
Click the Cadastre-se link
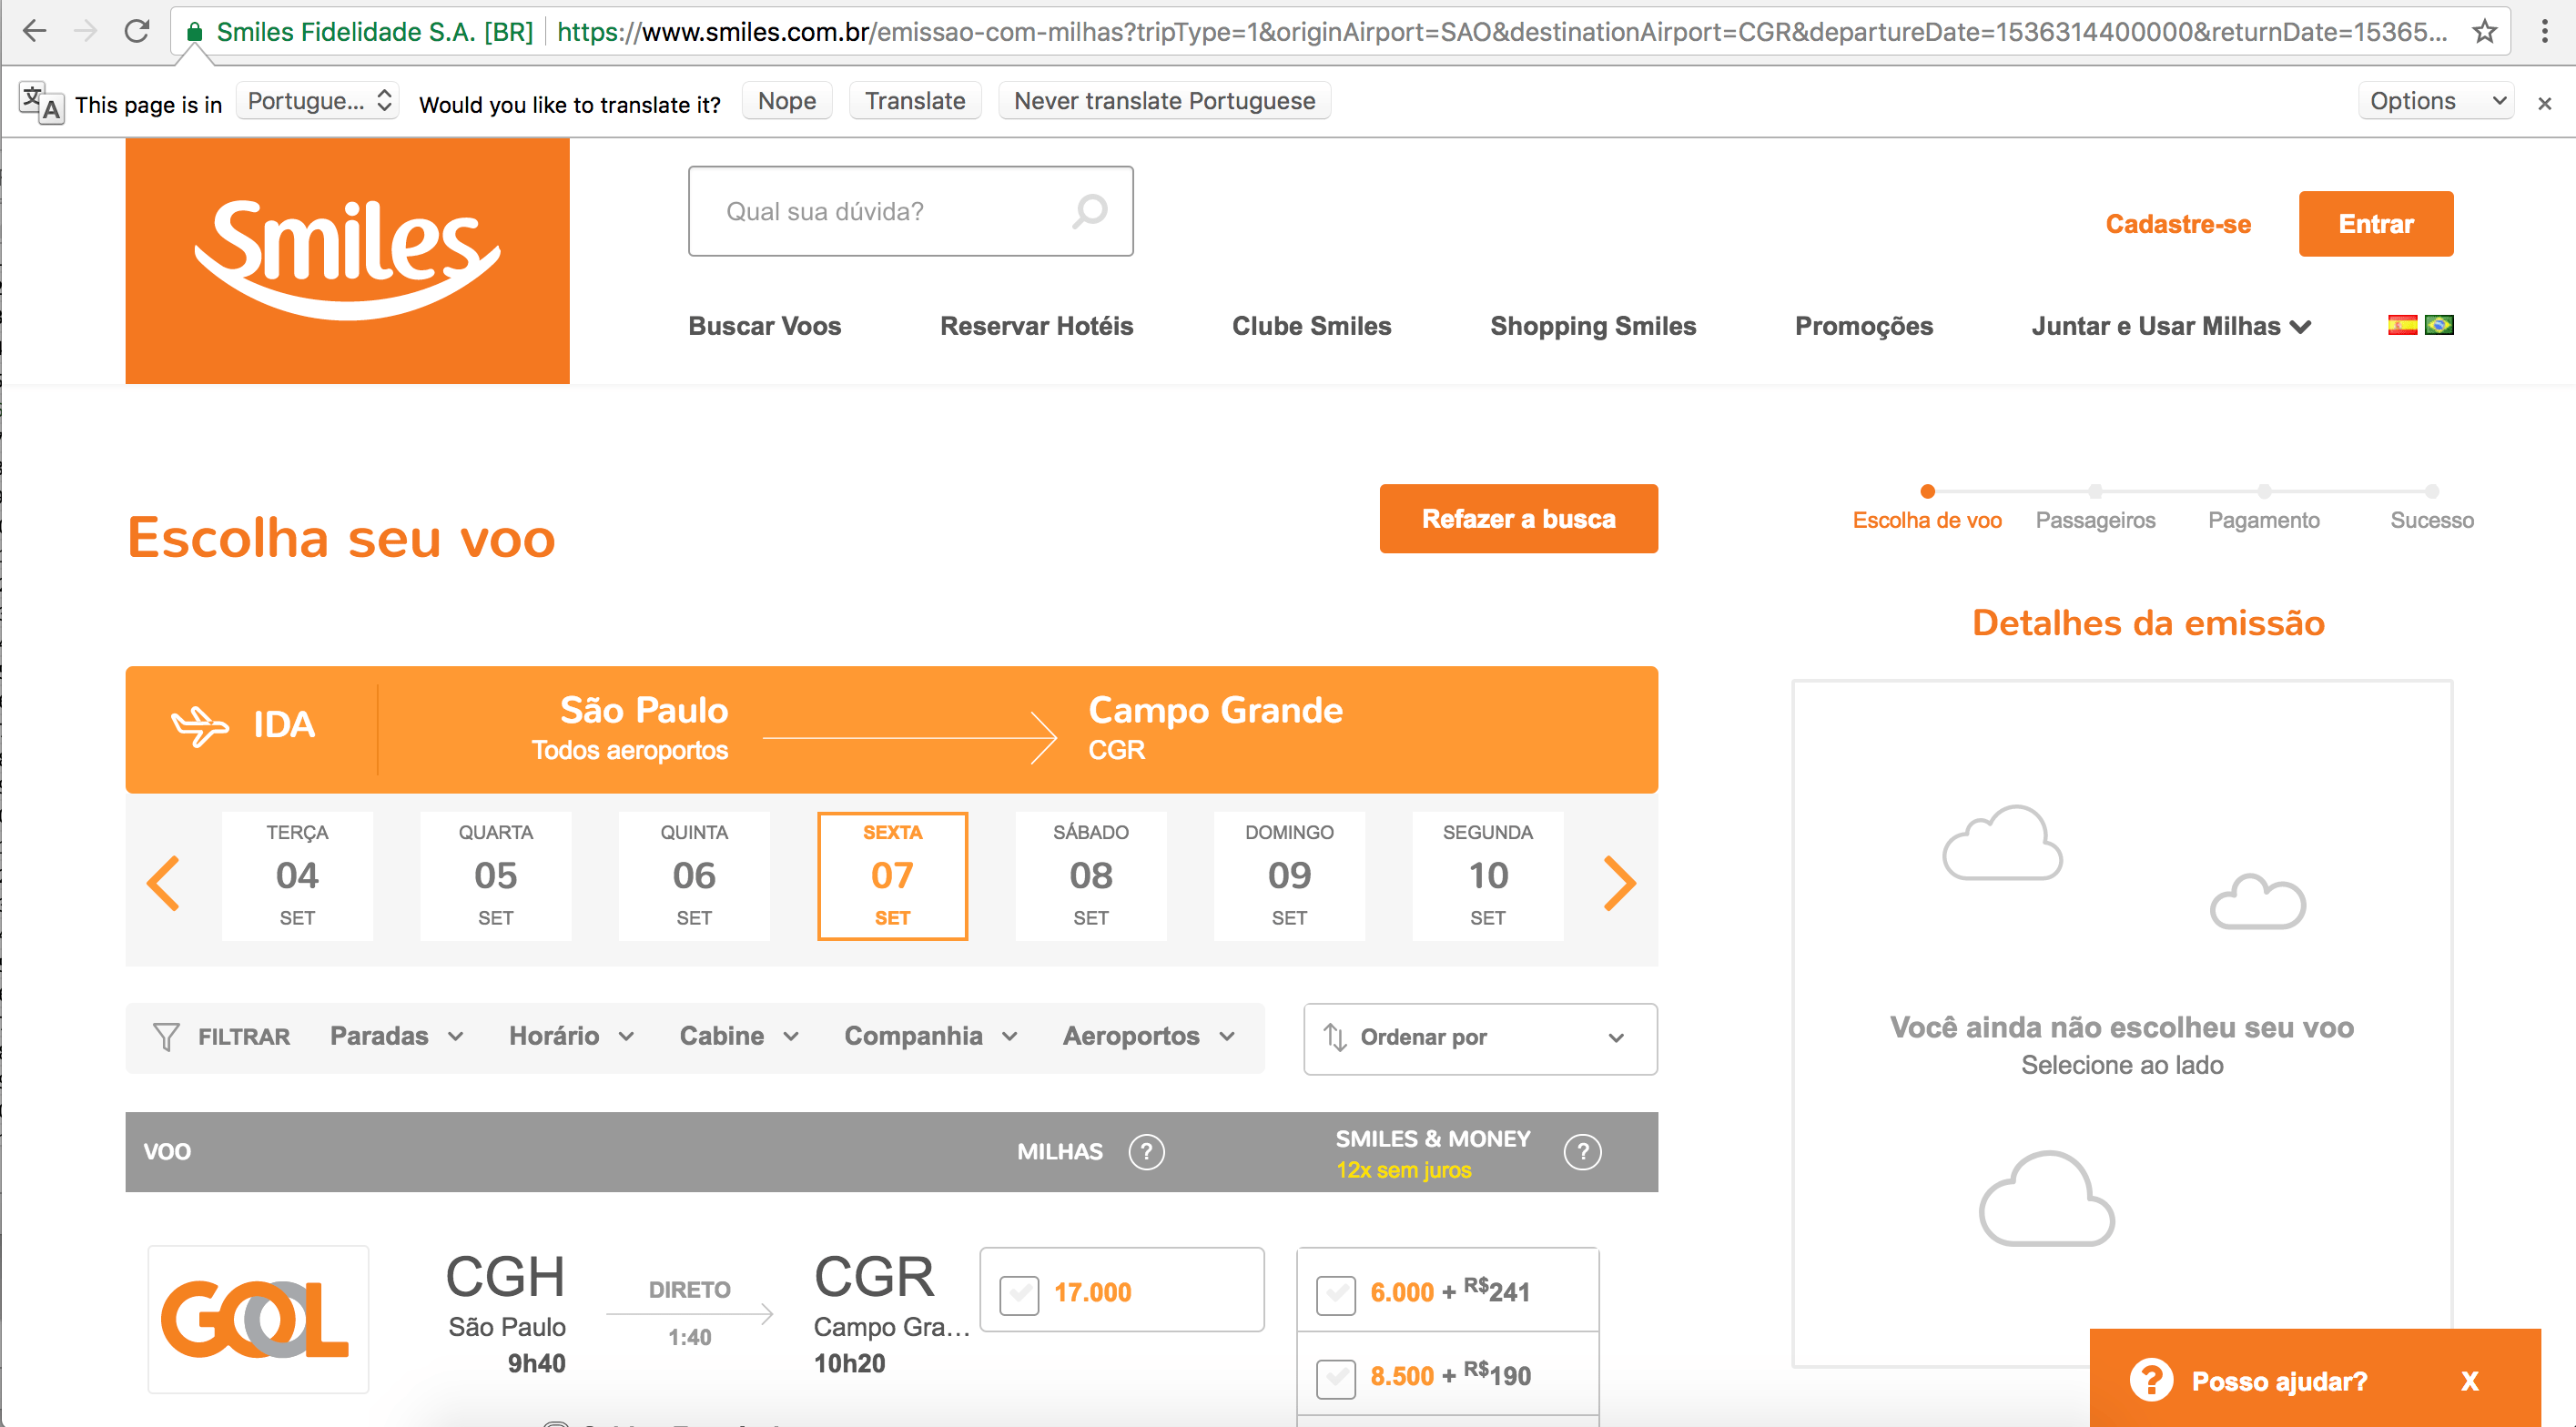[x=2178, y=224]
